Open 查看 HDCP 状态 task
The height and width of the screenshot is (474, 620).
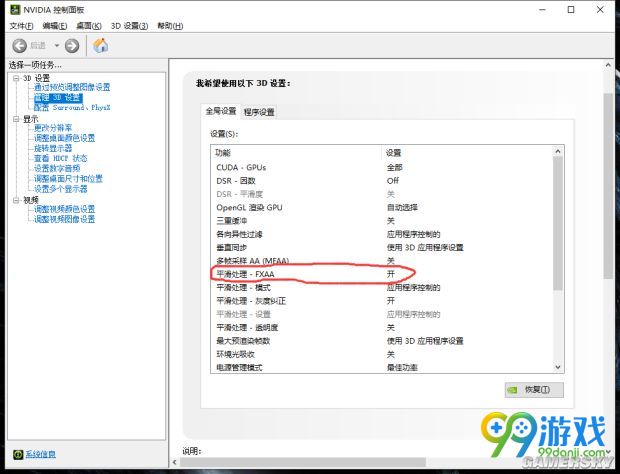click(x=60, y=158)
